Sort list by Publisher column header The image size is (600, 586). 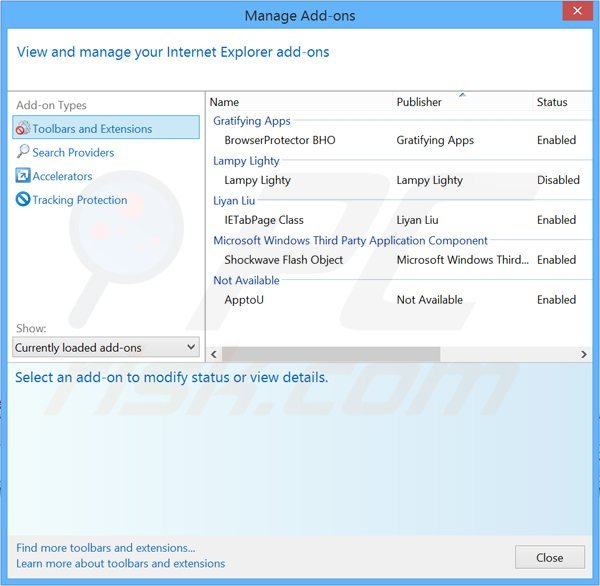419,102
